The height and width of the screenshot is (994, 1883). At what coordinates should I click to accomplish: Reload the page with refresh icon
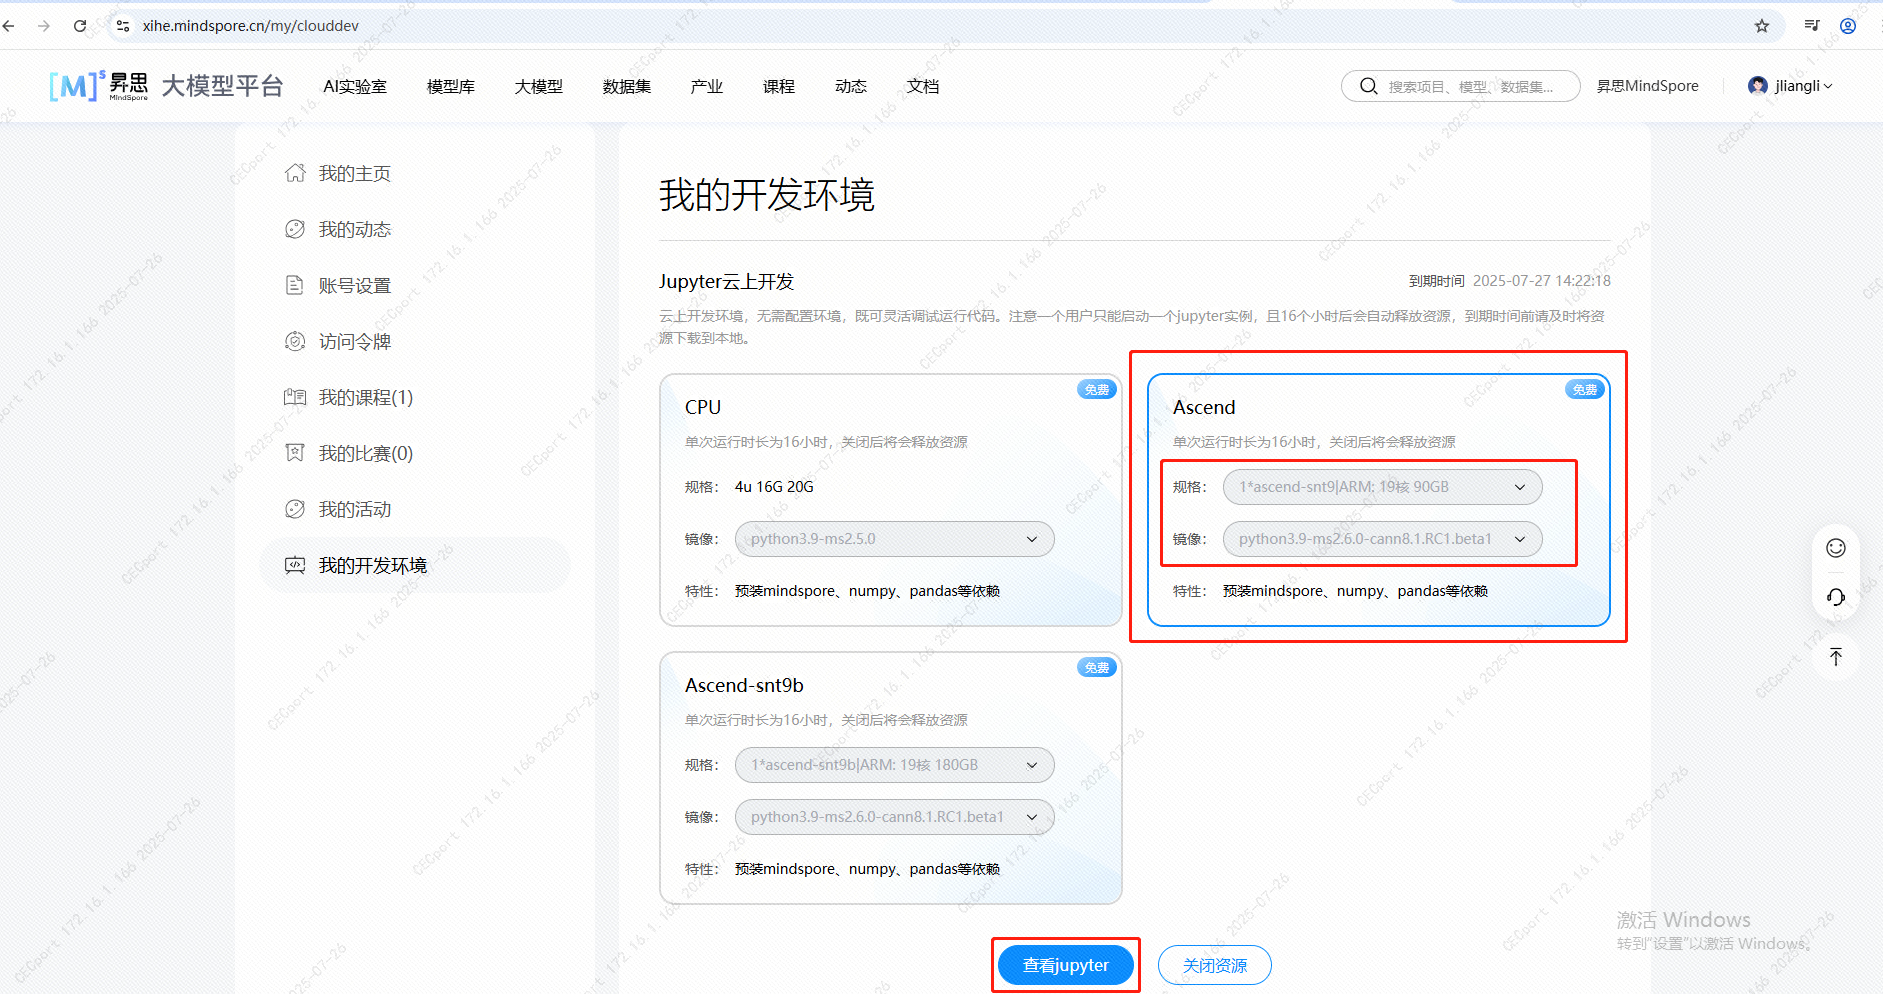(80, 26)
